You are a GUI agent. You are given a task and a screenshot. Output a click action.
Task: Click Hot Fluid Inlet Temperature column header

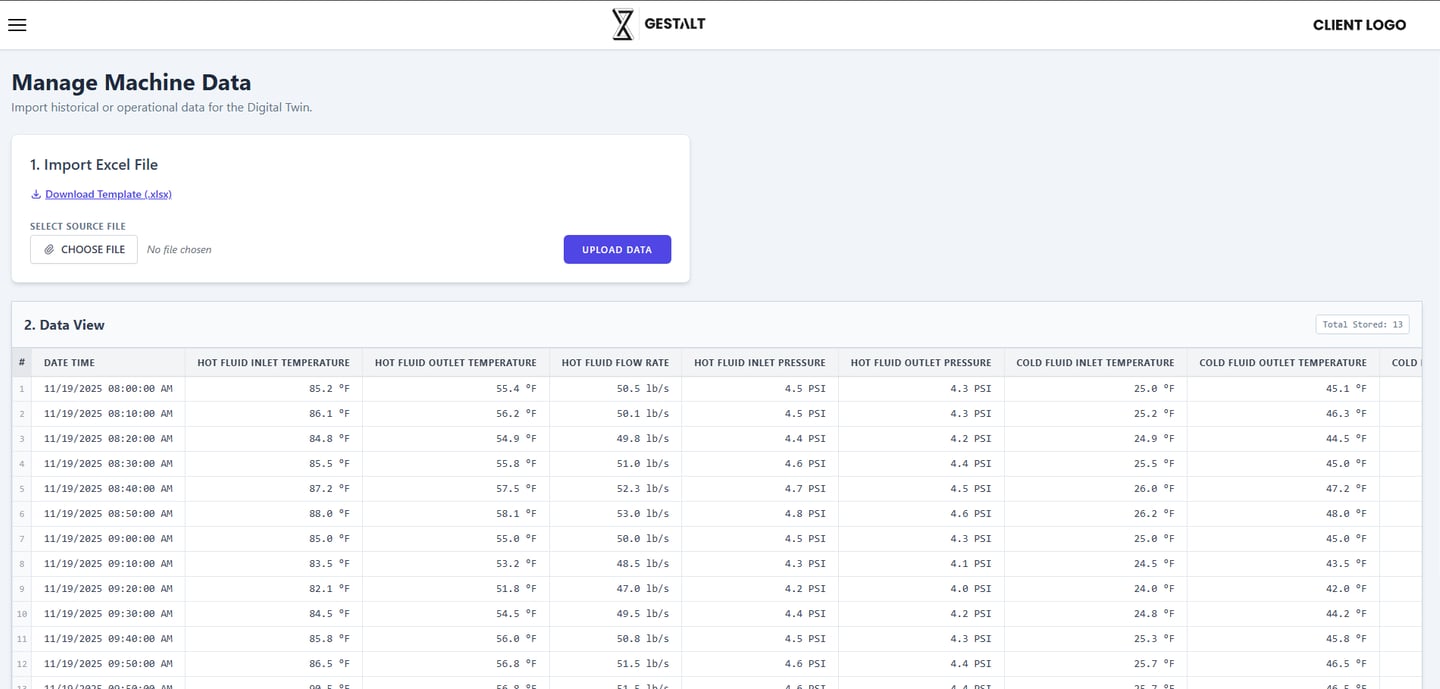point(274,362)
